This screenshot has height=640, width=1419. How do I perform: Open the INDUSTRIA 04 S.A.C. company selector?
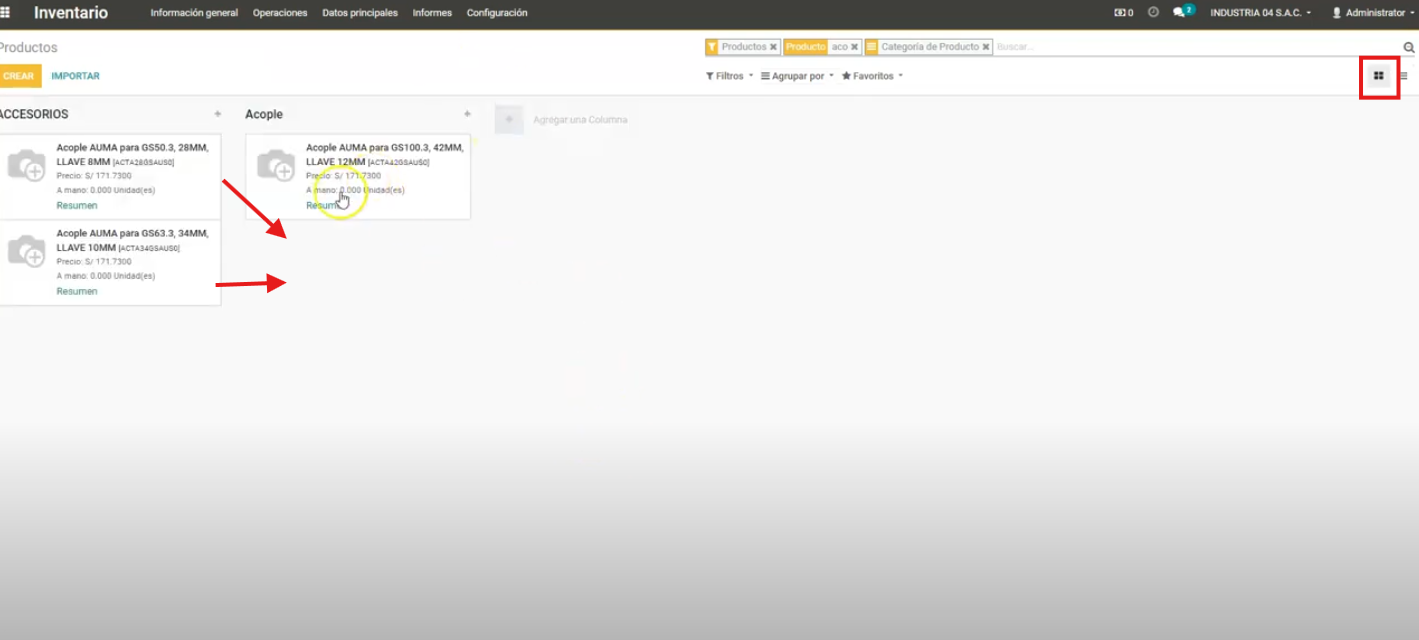click(1260, 13)
